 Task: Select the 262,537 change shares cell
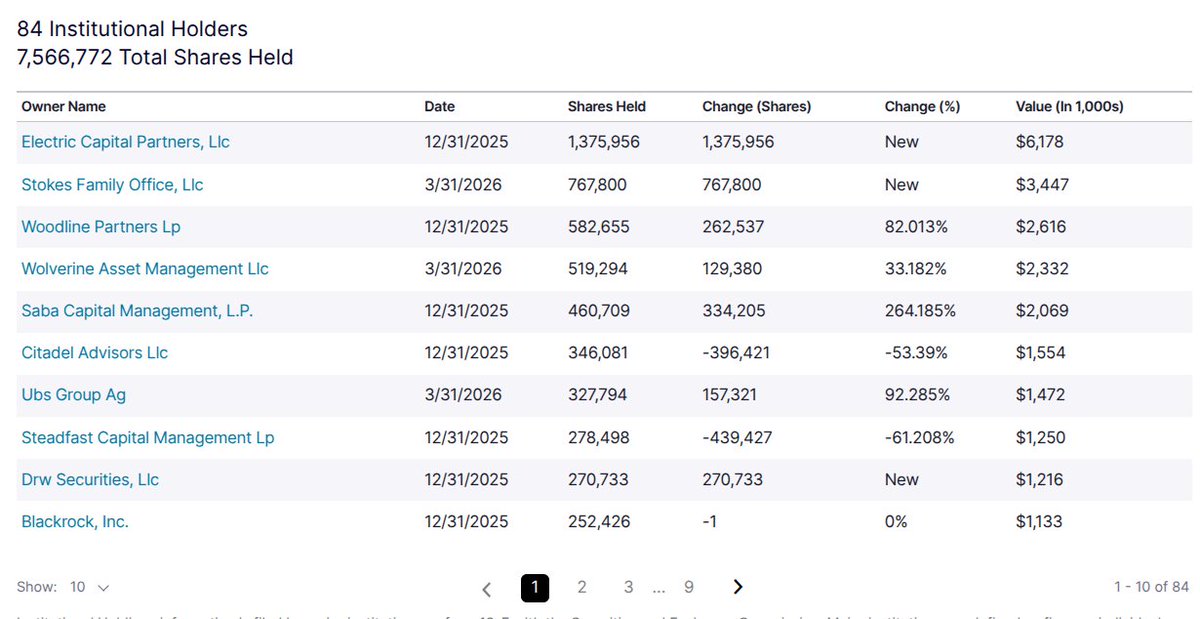click(x=733, y=227)
